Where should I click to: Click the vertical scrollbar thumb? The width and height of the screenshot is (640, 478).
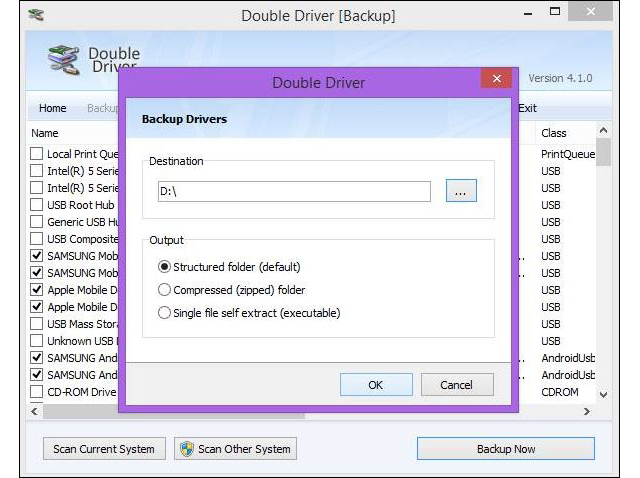[x=603, y=152]
